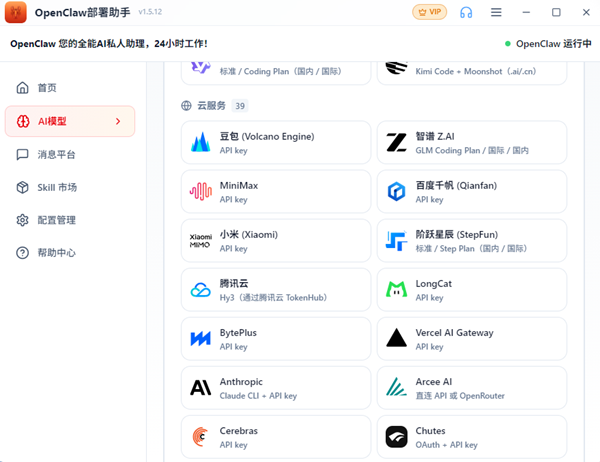Choose the Arcee AI provider

(472, 388)
